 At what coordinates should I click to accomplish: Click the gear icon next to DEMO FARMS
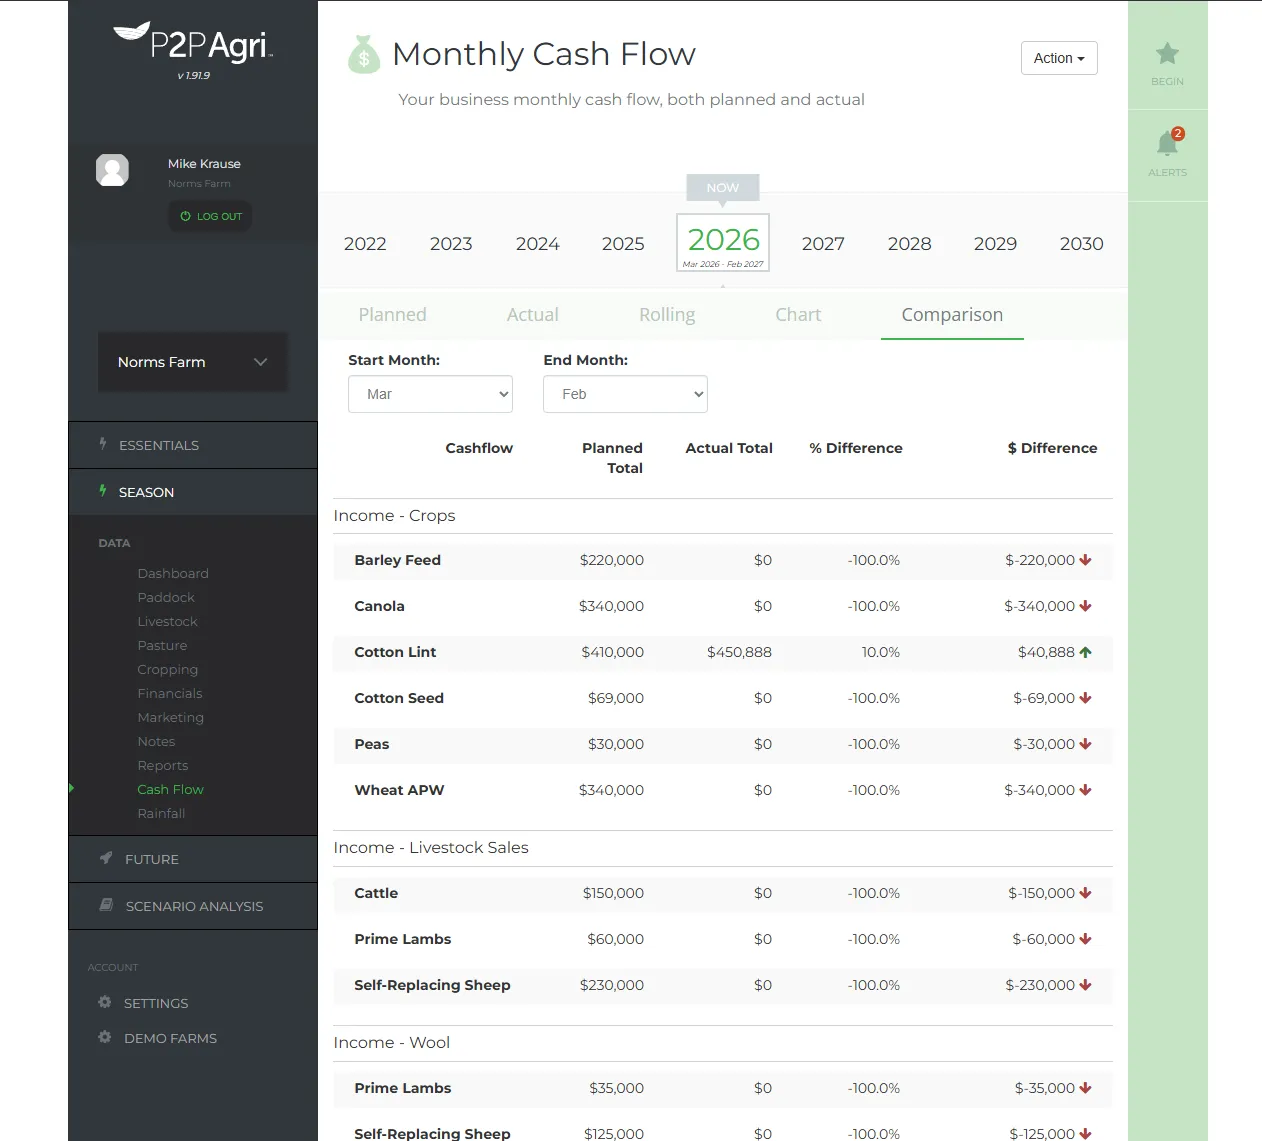105,1038
